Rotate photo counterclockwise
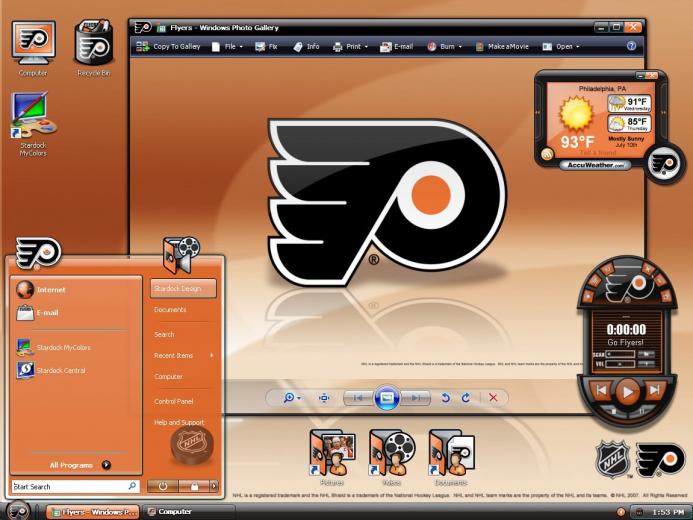Image resolution: width=693 pixels, height=520 pixels. point(446,398)
